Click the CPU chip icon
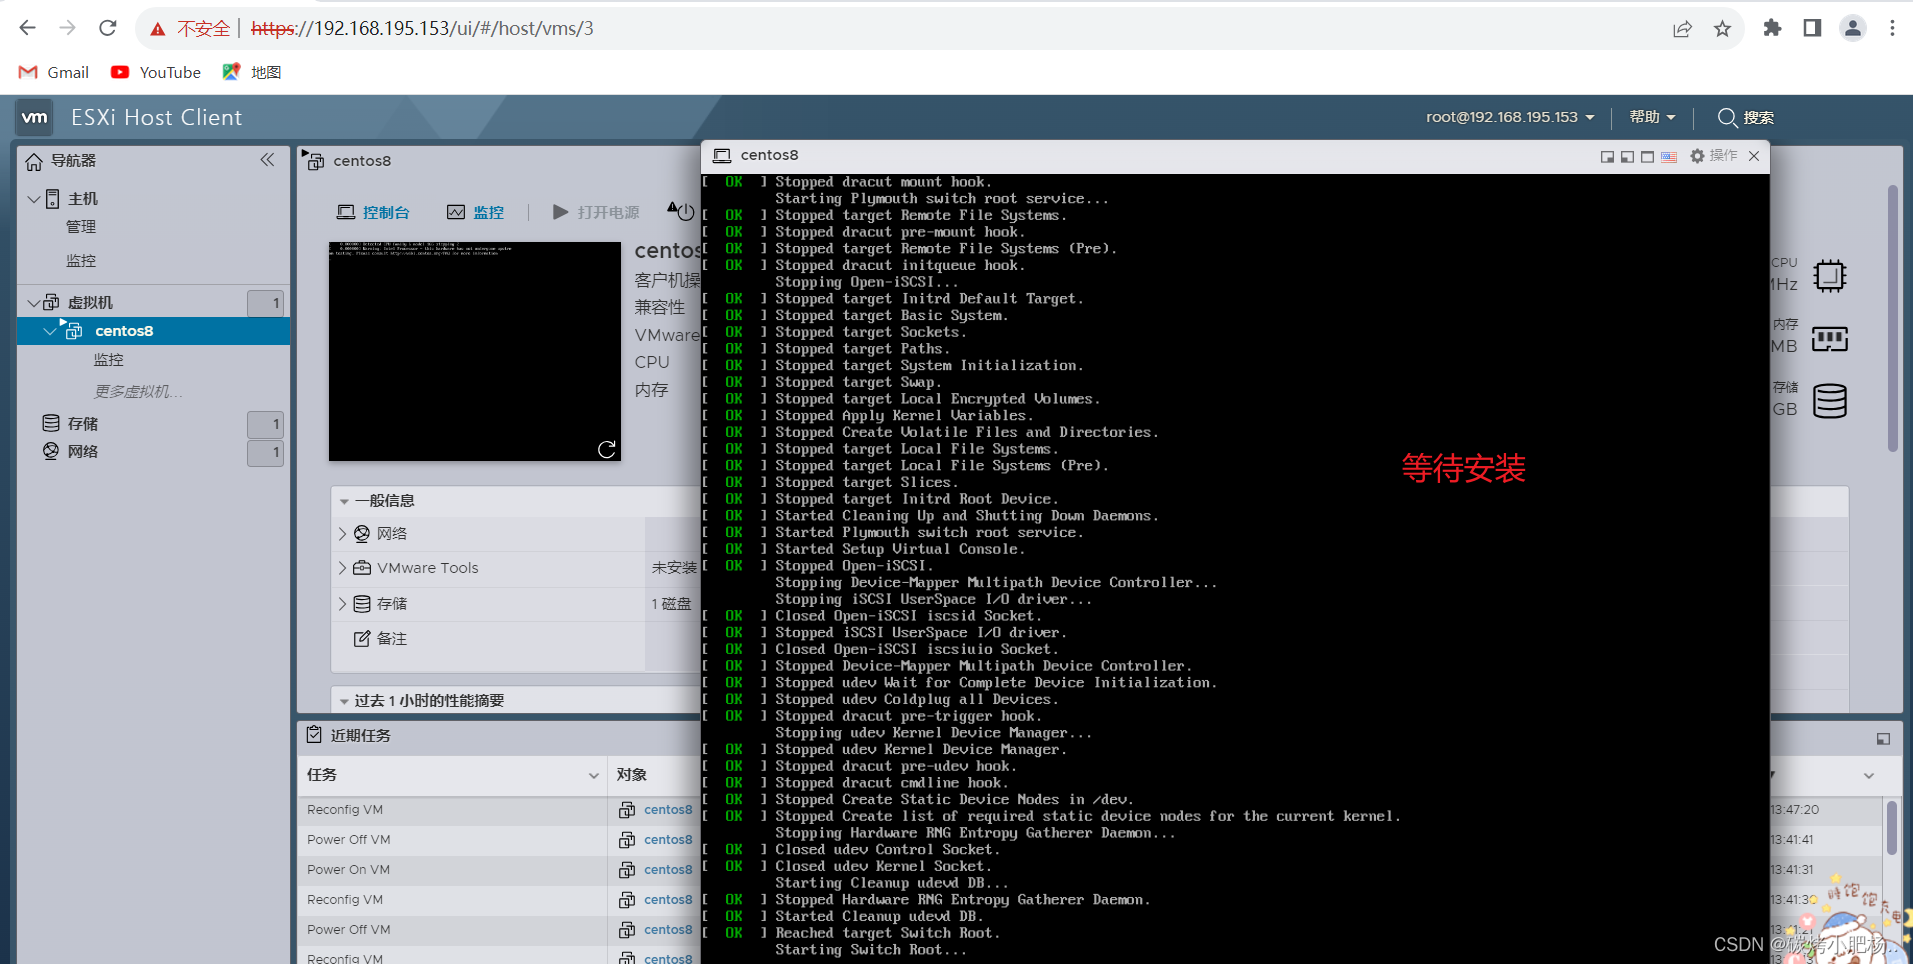Screen dimensions: 1913x964 tap(1829, 276)
